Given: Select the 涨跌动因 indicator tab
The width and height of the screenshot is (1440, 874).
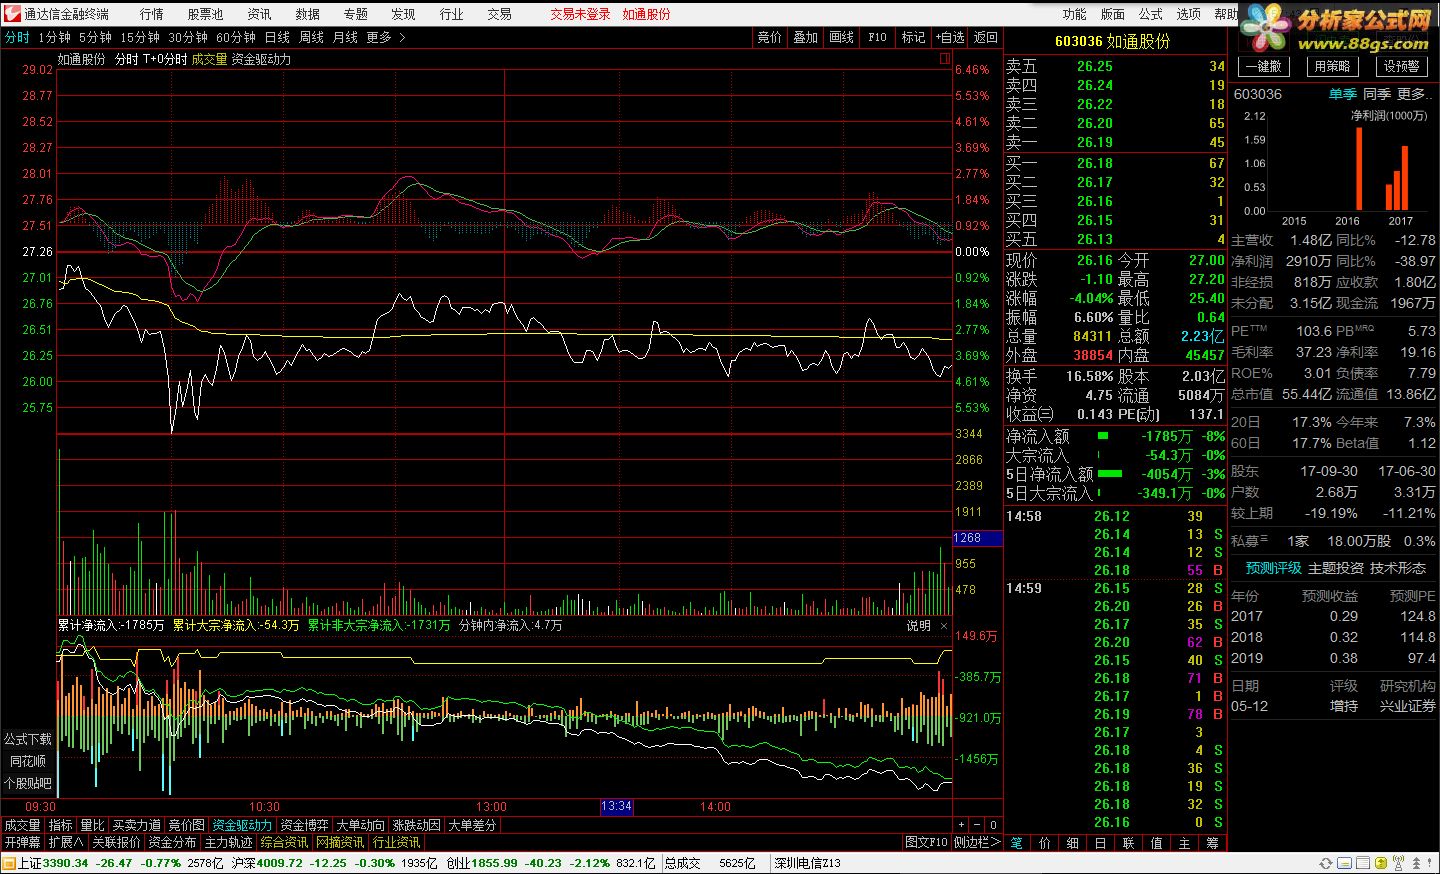Looking at the screenshot, I should tap(416, 825).
